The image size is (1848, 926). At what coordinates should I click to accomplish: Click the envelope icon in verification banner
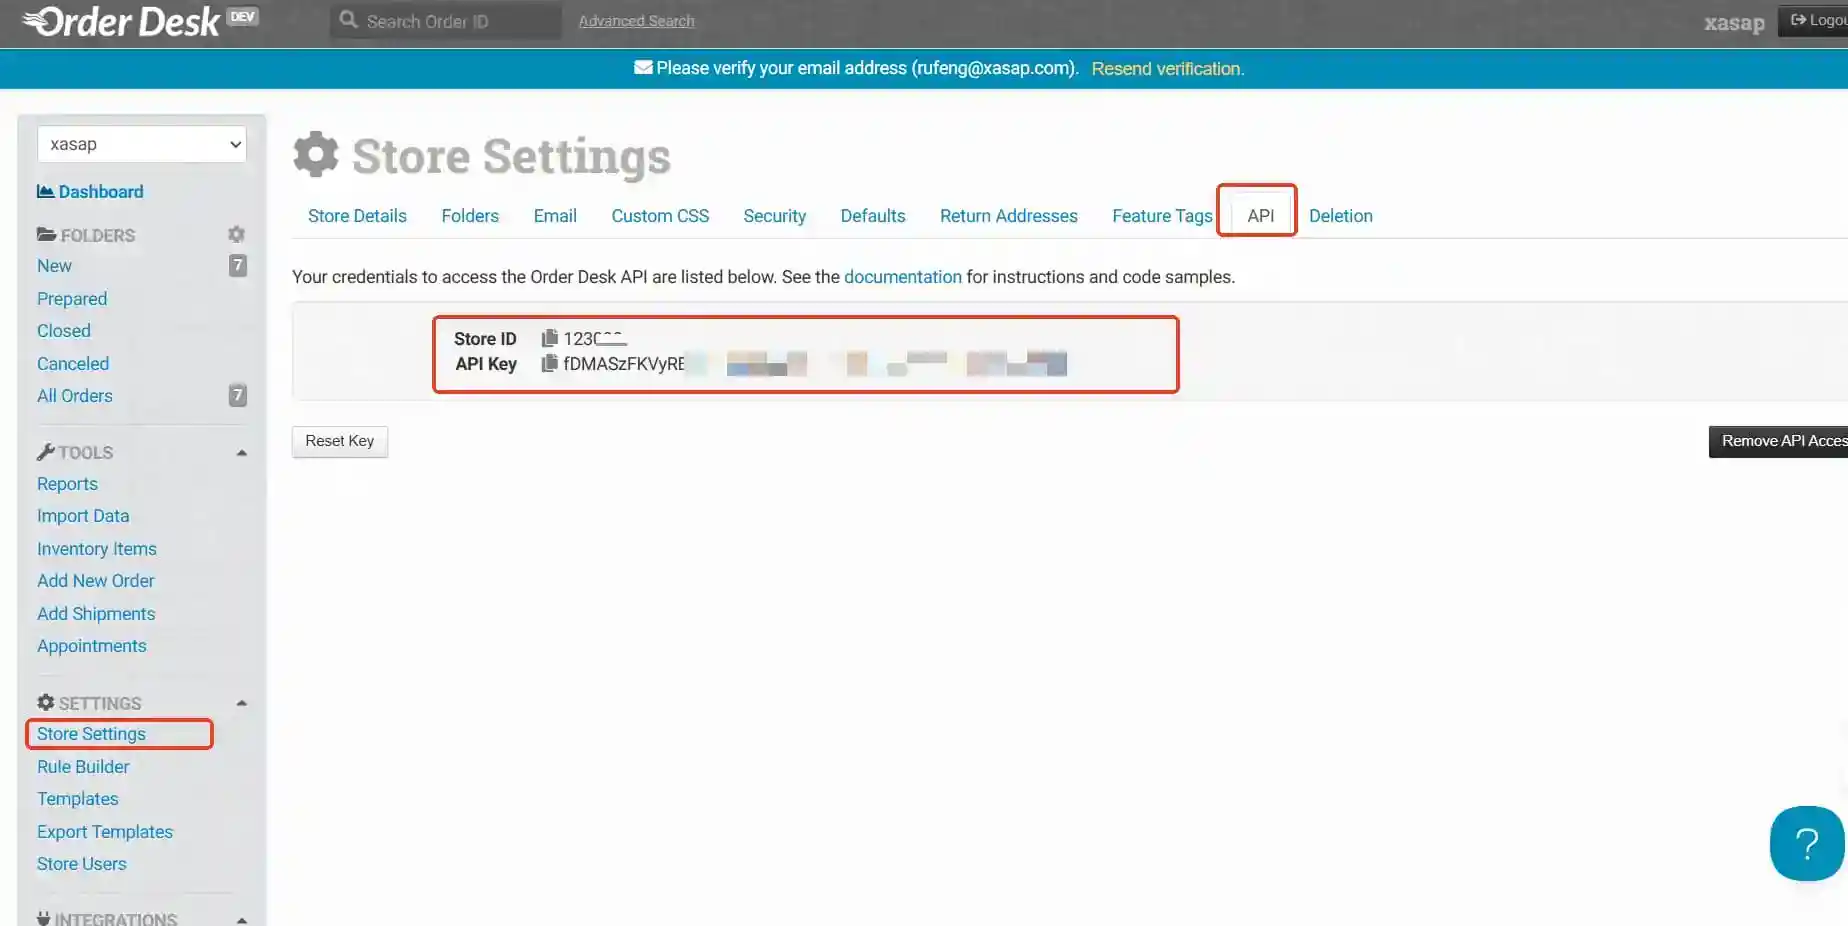point(643,67)
